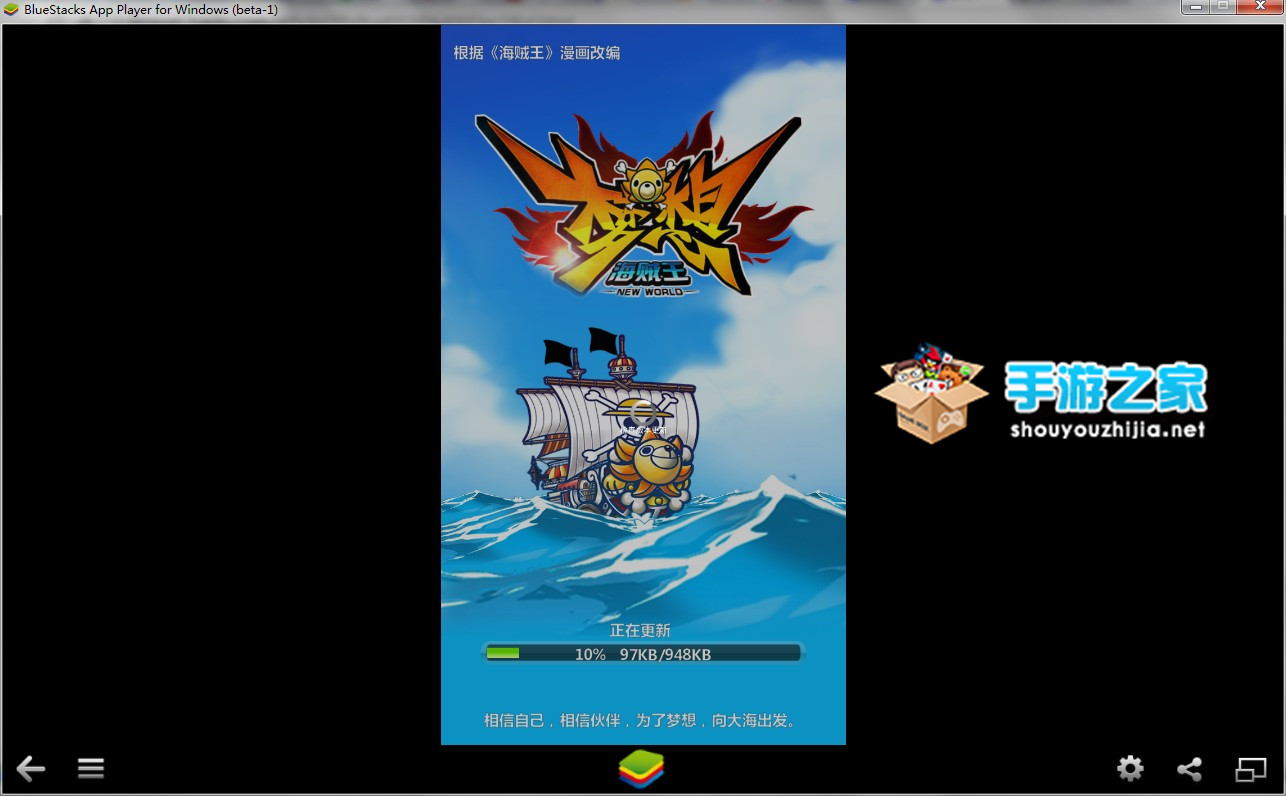
Task: Tap the BlueStacks home logo
Action: tap(641, 768)
